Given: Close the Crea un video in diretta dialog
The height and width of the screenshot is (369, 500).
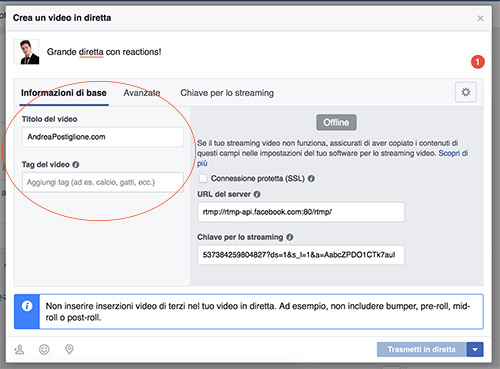Looking at the screenshot, I should click(x=480, y=18).
